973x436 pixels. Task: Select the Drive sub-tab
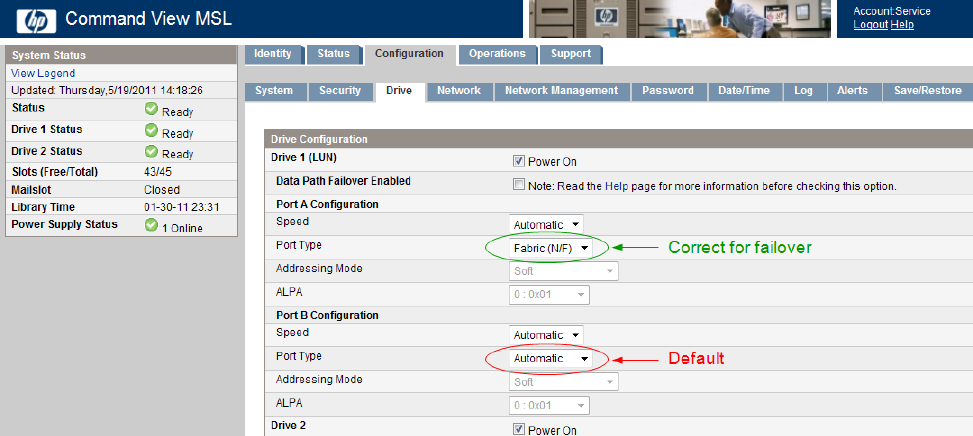click(x=399, y=91)
